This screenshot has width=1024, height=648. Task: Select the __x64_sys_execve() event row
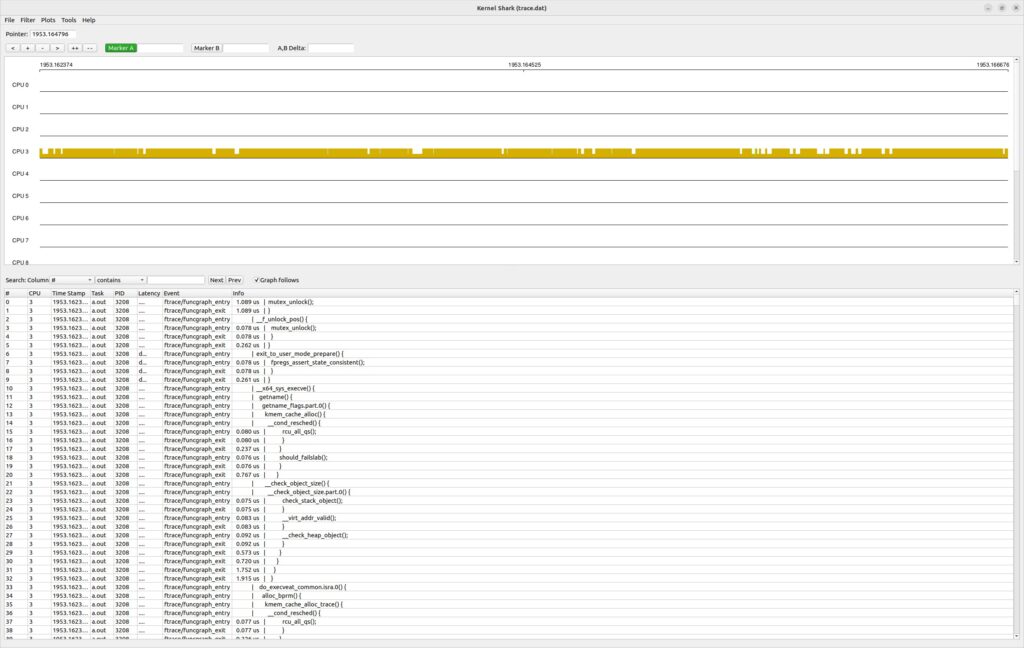point(285,388)
